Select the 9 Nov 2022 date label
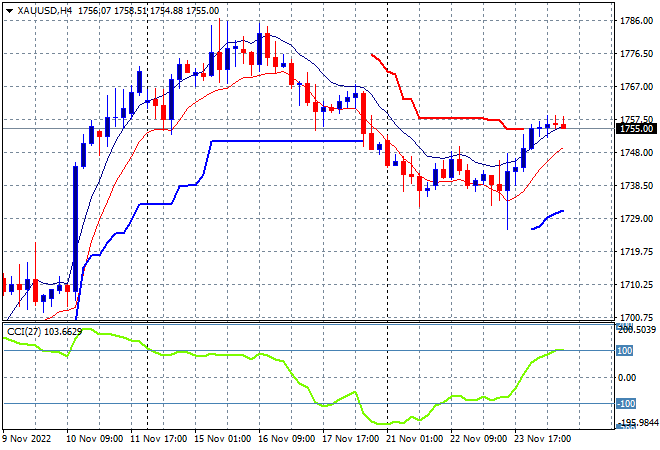The image size is (660, 450). 27,439
